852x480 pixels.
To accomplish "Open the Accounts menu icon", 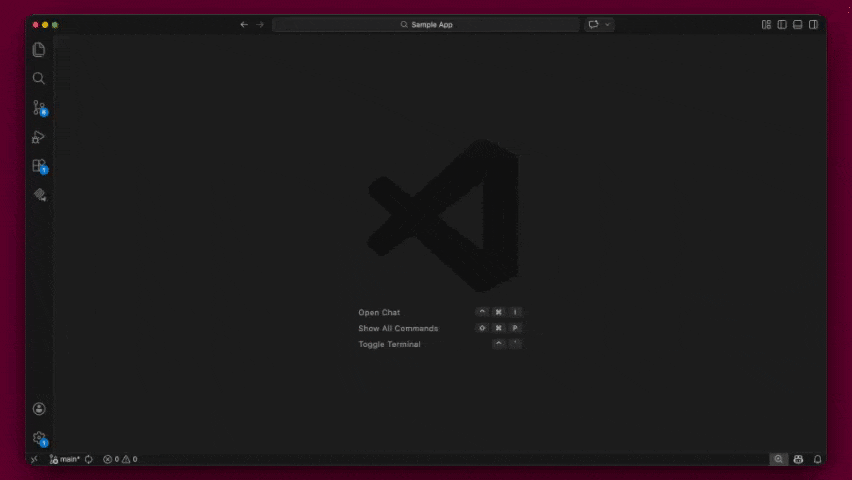I will point(39,409).
